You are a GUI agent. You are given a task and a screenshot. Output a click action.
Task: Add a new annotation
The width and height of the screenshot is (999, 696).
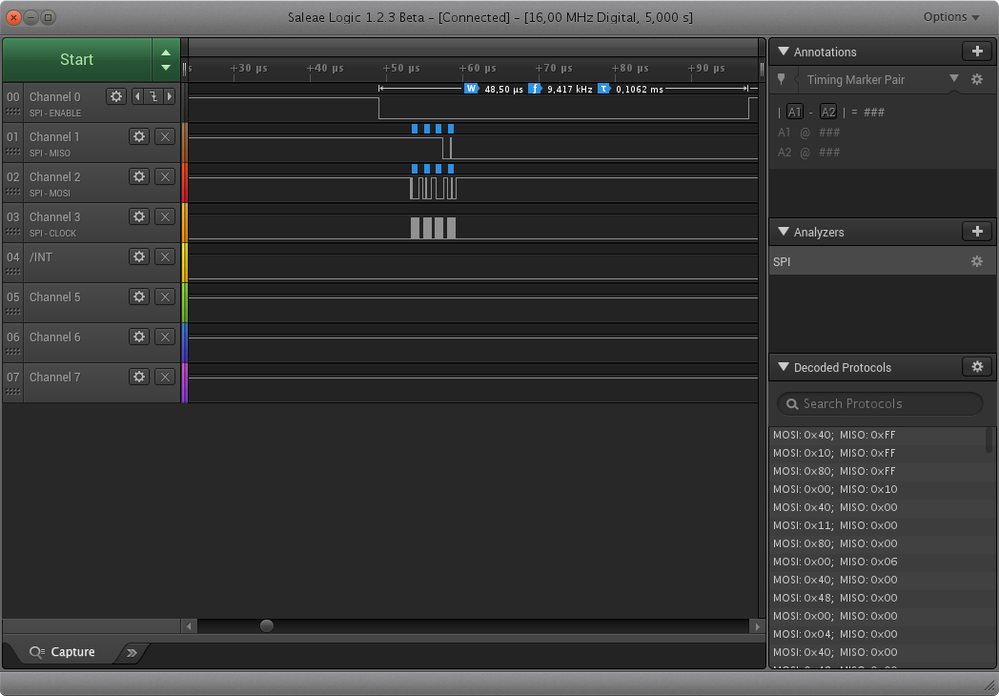[977, 52]
